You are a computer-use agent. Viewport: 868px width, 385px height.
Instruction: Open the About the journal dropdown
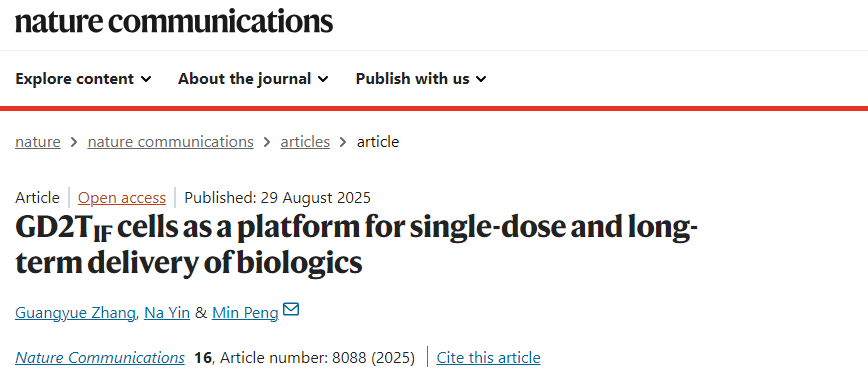tap(253, 79)
